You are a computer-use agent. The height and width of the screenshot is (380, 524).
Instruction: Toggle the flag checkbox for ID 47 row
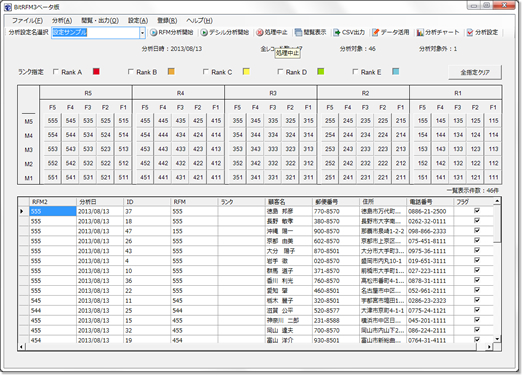click(x=477, y=231)
